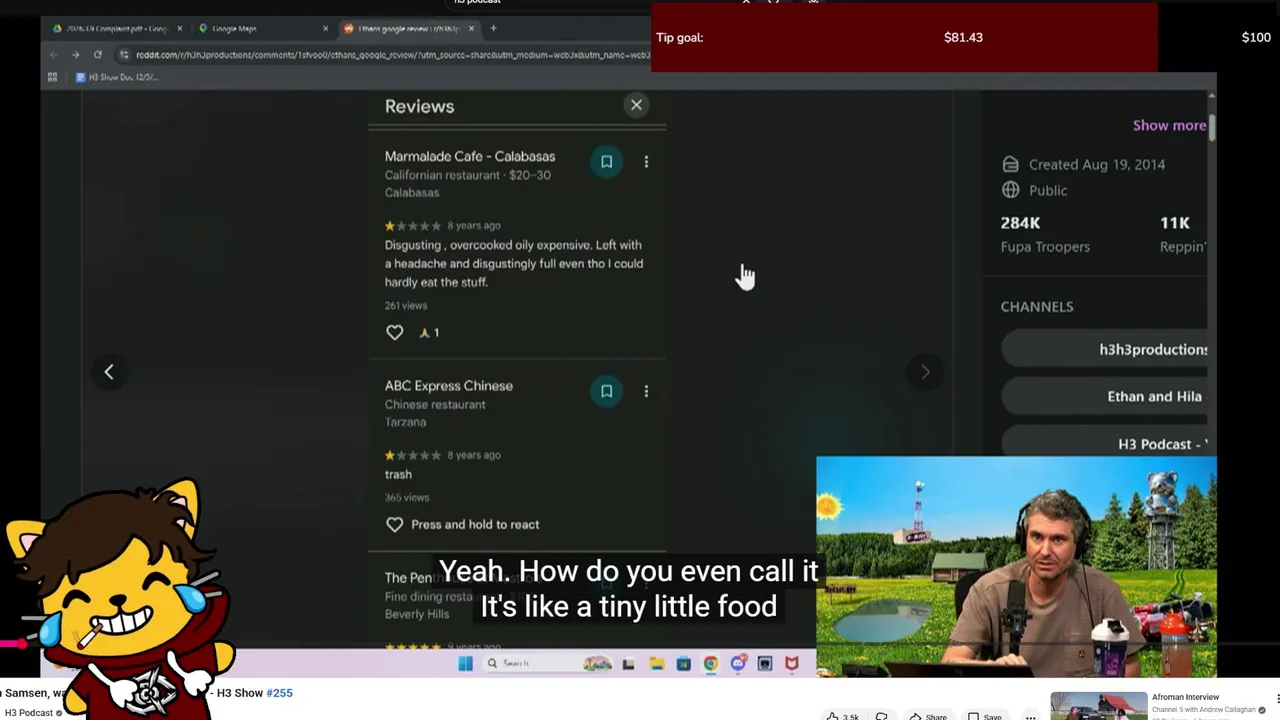
Task: Open H3 Podcast channel link in sidebar
Action: [1105, 444]
